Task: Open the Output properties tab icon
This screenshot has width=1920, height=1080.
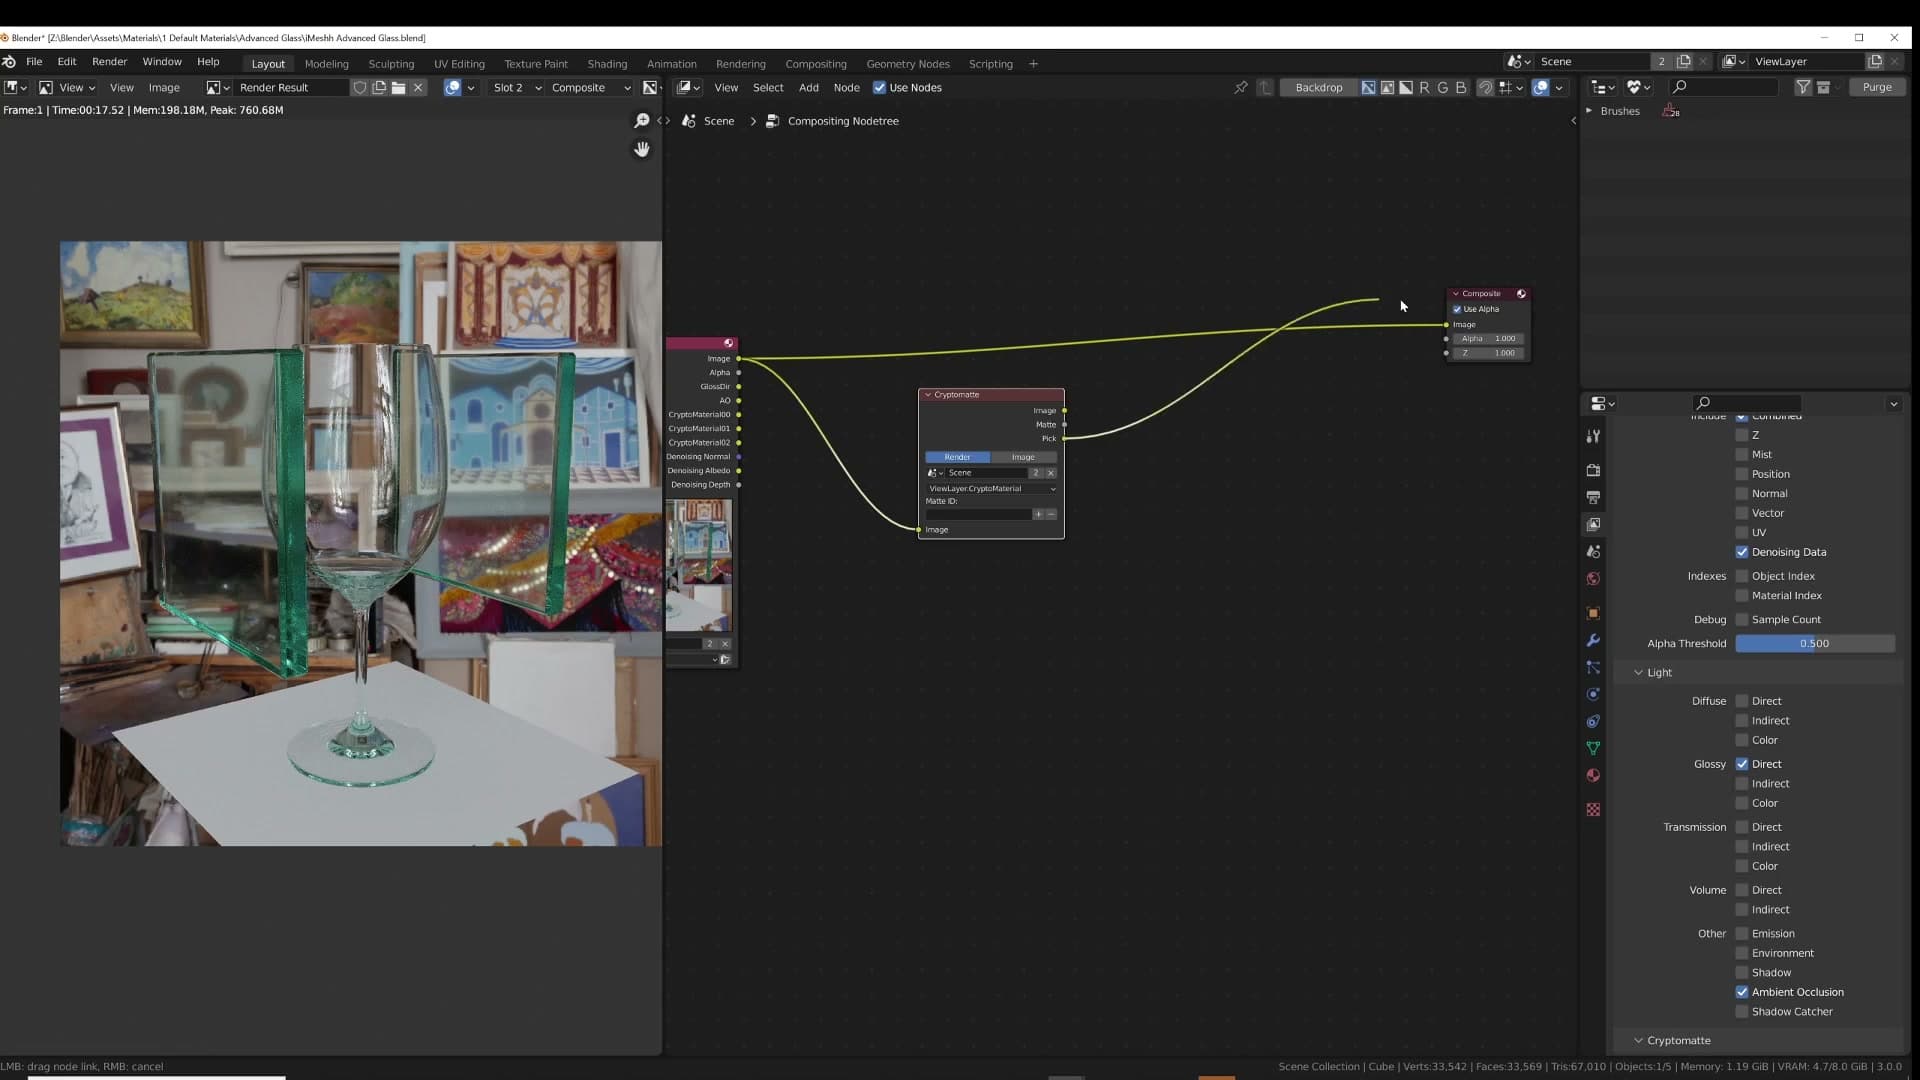Action: click(x=1593, y=497)
